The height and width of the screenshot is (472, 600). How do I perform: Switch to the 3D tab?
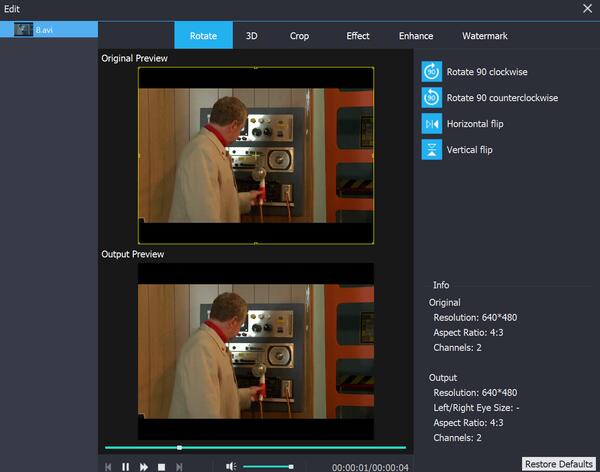pyautogui.click(x=252, y=36)
